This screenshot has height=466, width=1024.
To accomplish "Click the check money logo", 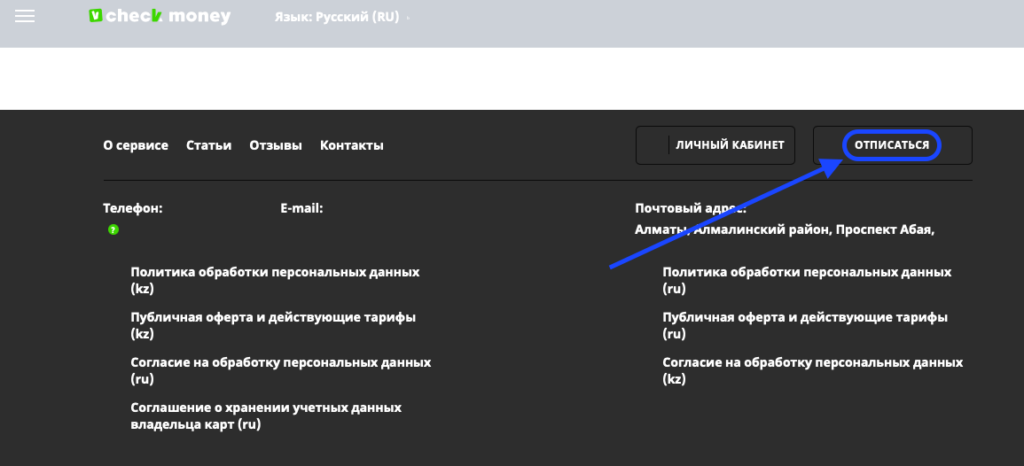I will coord(159,17).
